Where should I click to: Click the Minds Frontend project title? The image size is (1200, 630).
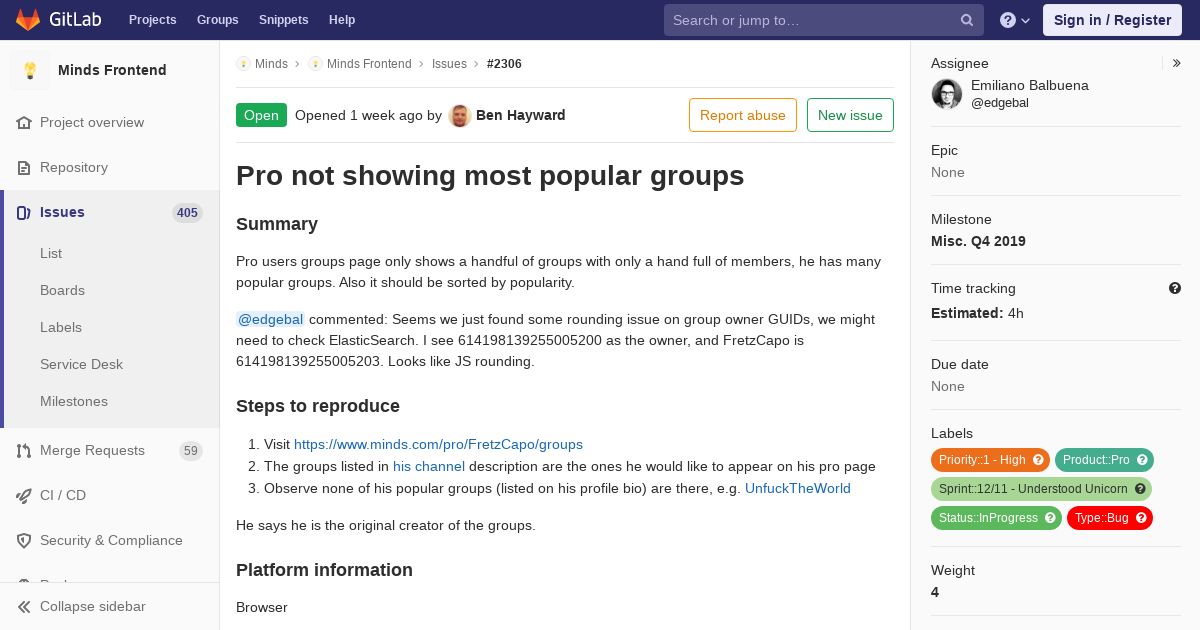(x=112, y=70)
